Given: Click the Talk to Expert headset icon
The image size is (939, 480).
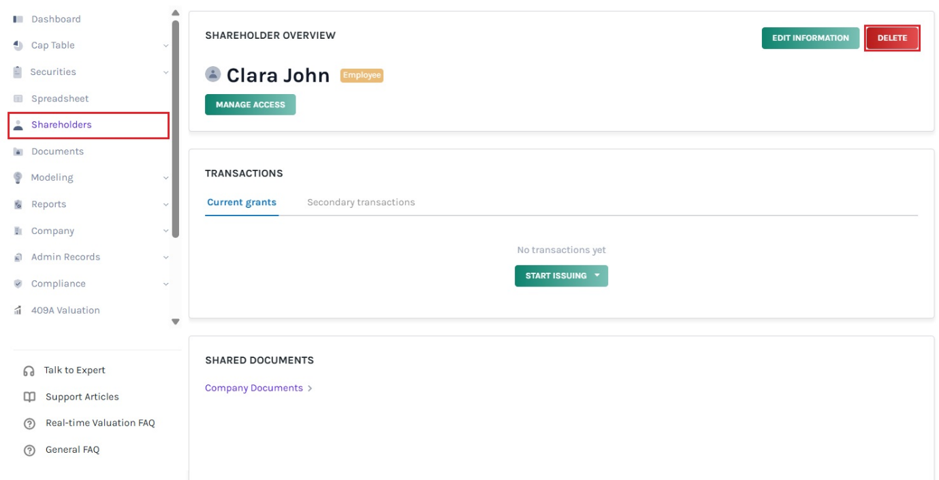Looking at the screenshot, I should [29, 370].
